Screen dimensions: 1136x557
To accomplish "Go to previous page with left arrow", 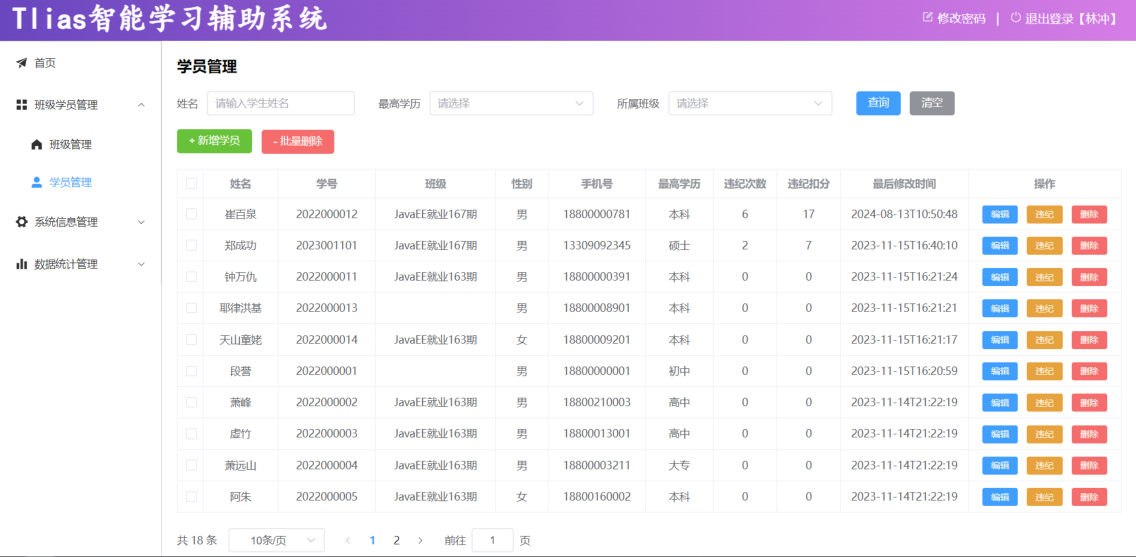I will tap(348, 540).
